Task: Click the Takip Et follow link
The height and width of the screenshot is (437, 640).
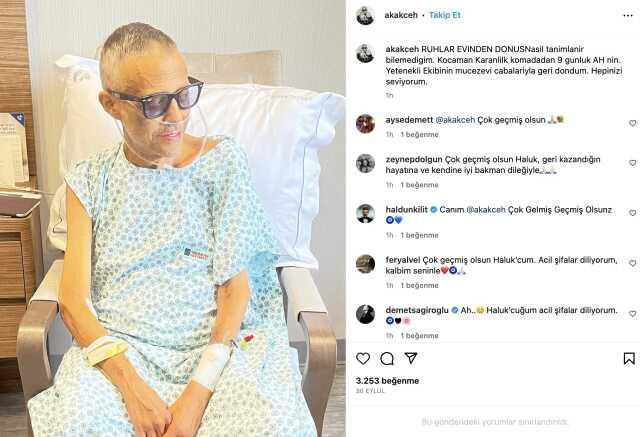Action: [444, 15]
